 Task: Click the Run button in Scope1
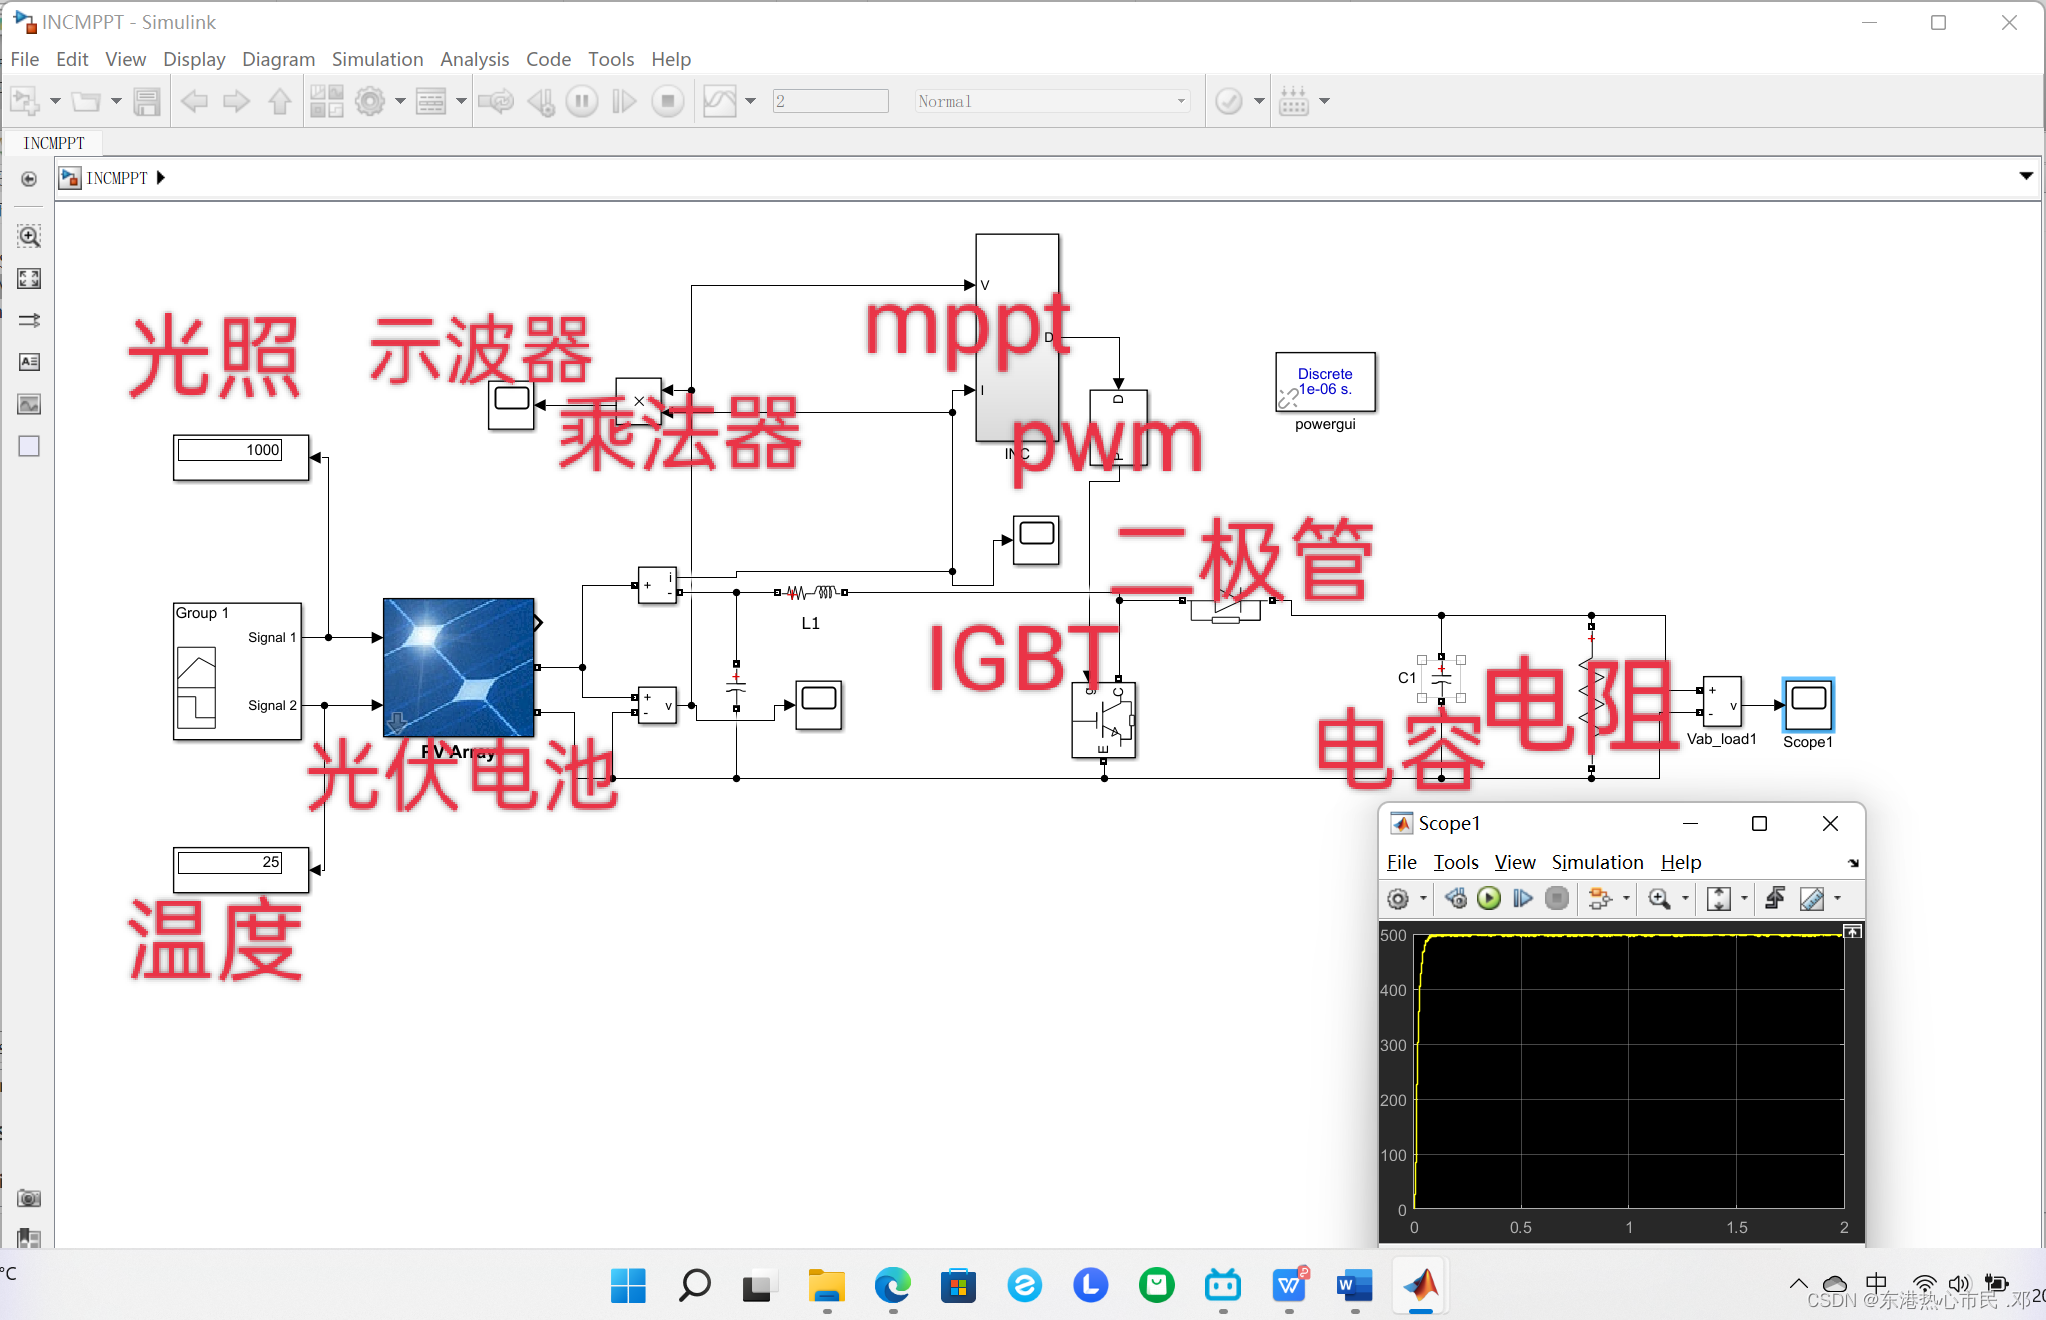click(1488, 899)
